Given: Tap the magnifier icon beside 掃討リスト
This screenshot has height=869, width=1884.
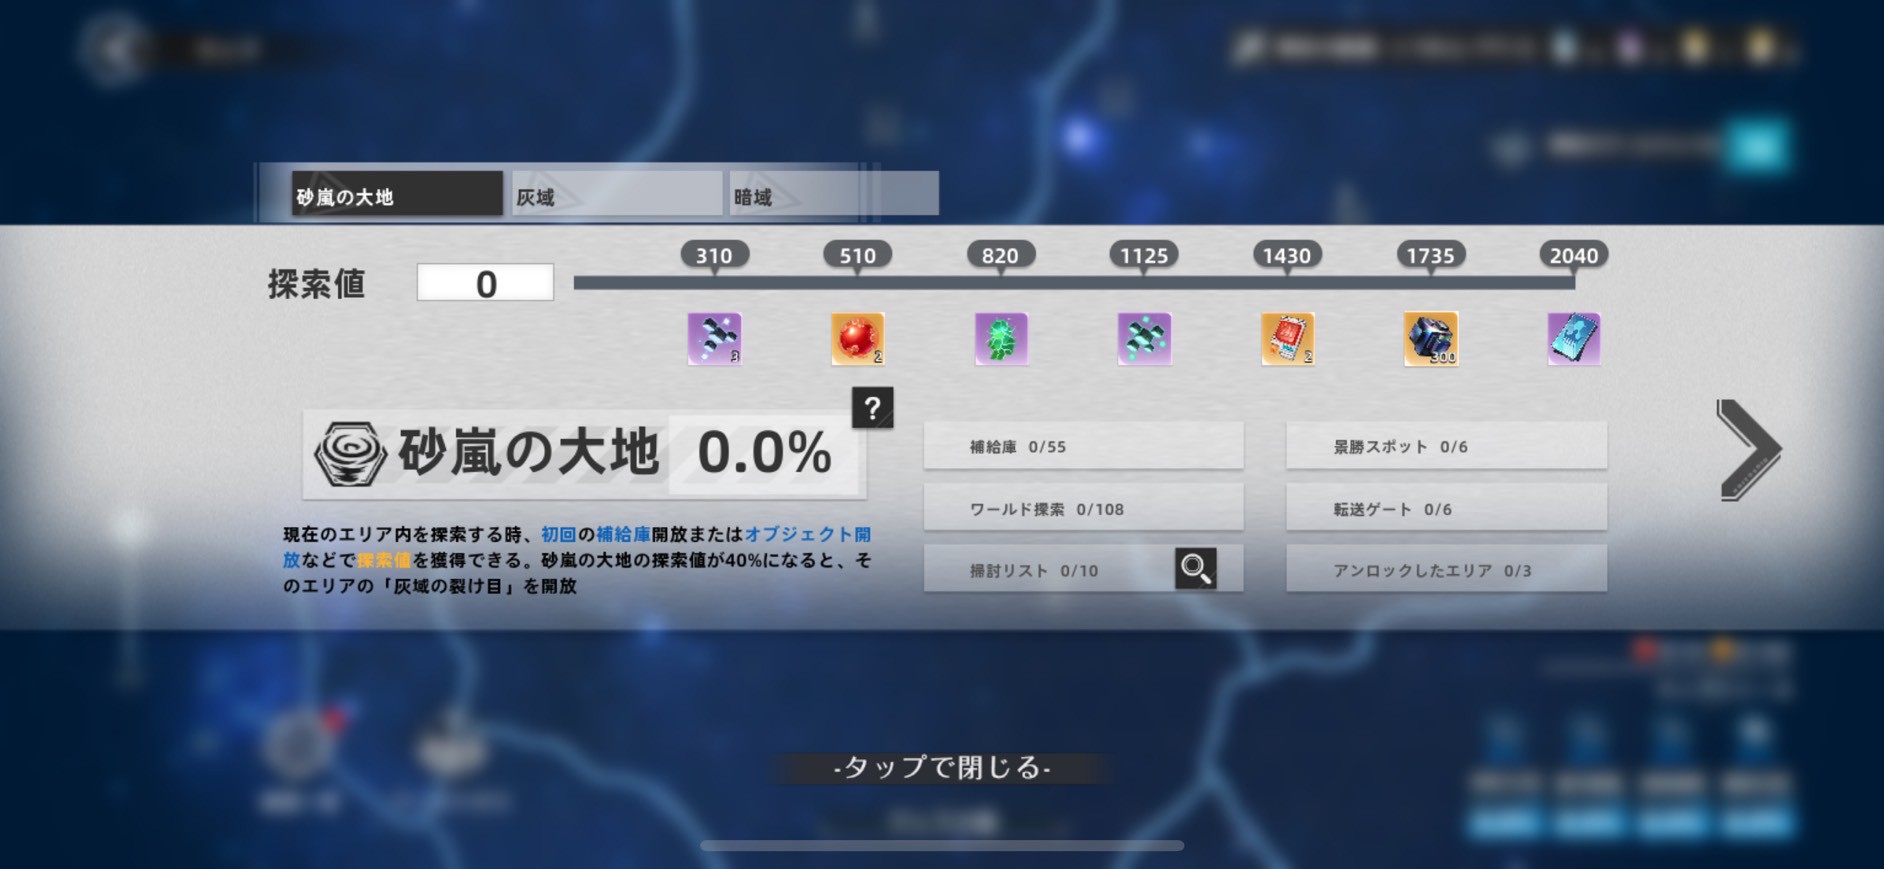Looking at the screenshot, I should coord(1195,568).
